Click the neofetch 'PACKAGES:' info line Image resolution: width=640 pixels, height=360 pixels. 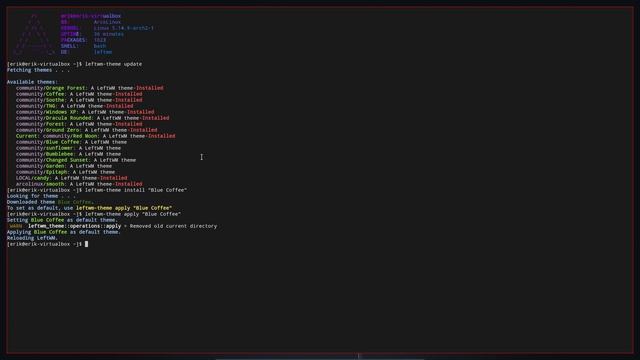tap(83, 40)
